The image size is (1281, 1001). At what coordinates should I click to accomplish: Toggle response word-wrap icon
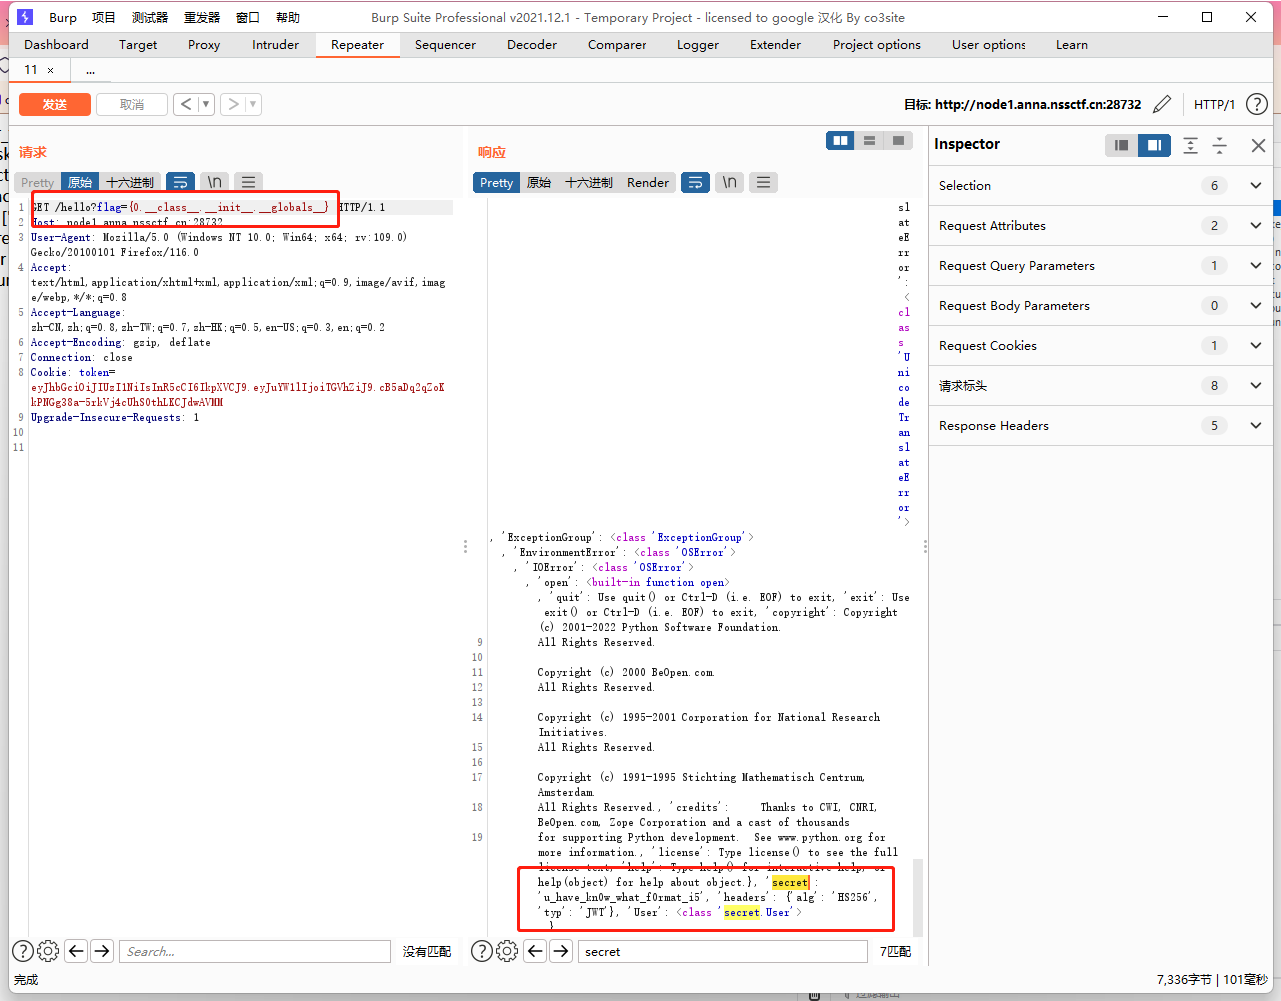tap(695, 182)
